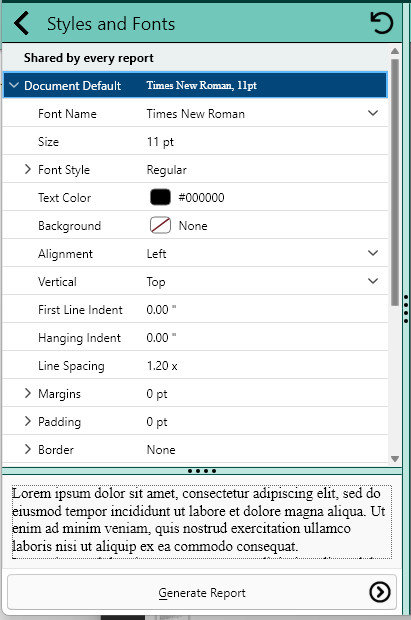
Task: Open the Alignment dropdown arrow
Action: pyautogui.click(x=373, y=253)
